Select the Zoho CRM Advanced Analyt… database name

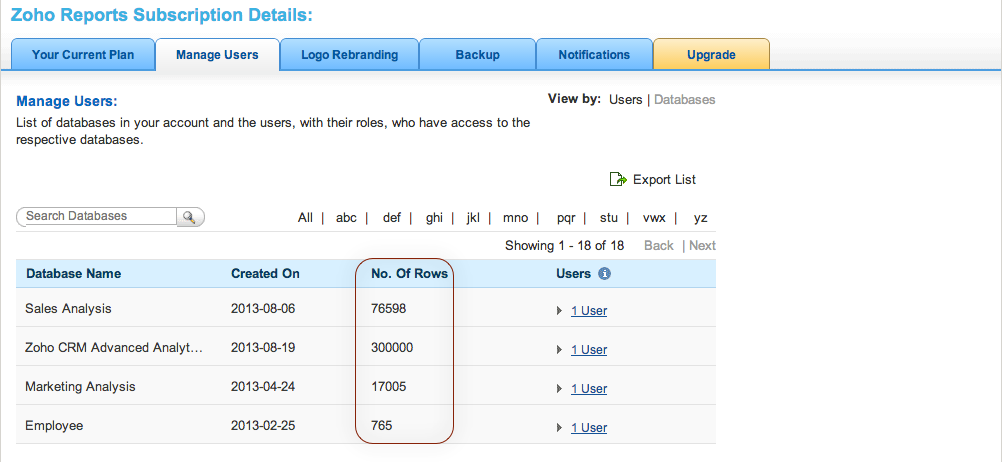(x=114, y=348)
